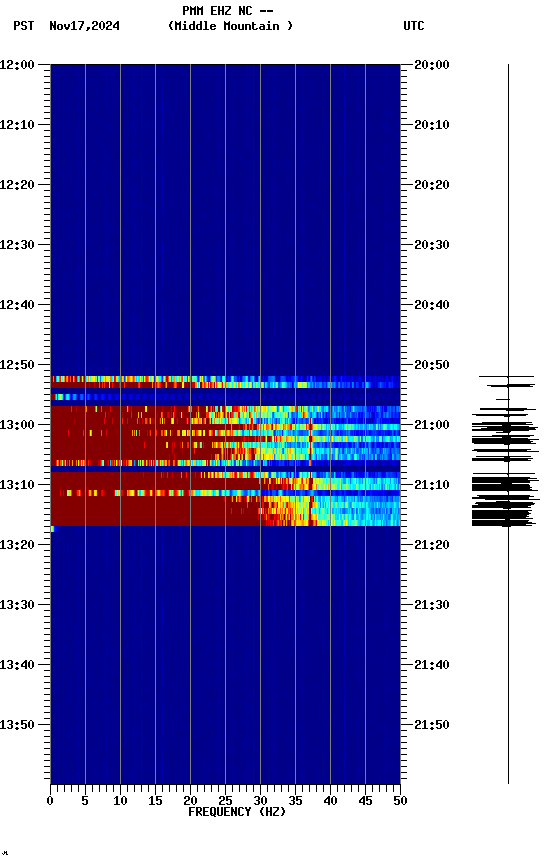The width and height of the screenshot is (552, 864).
Task: Click the '20:00' UTC time label
Action: (432, 64)
